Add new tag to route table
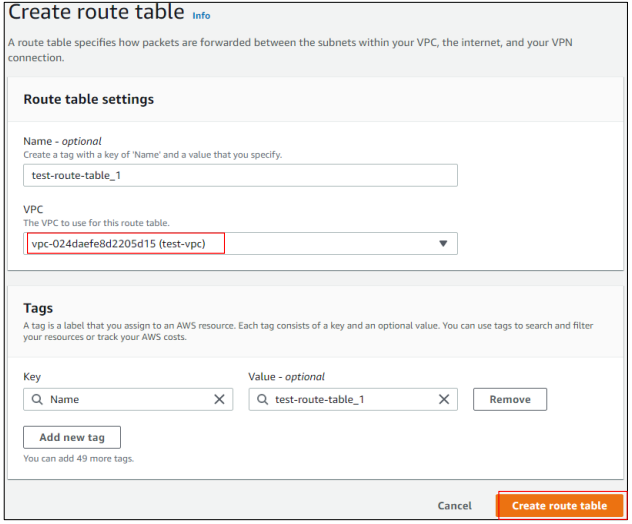The height and width of the screenshot is (524, 632). [x=72, y=437]
